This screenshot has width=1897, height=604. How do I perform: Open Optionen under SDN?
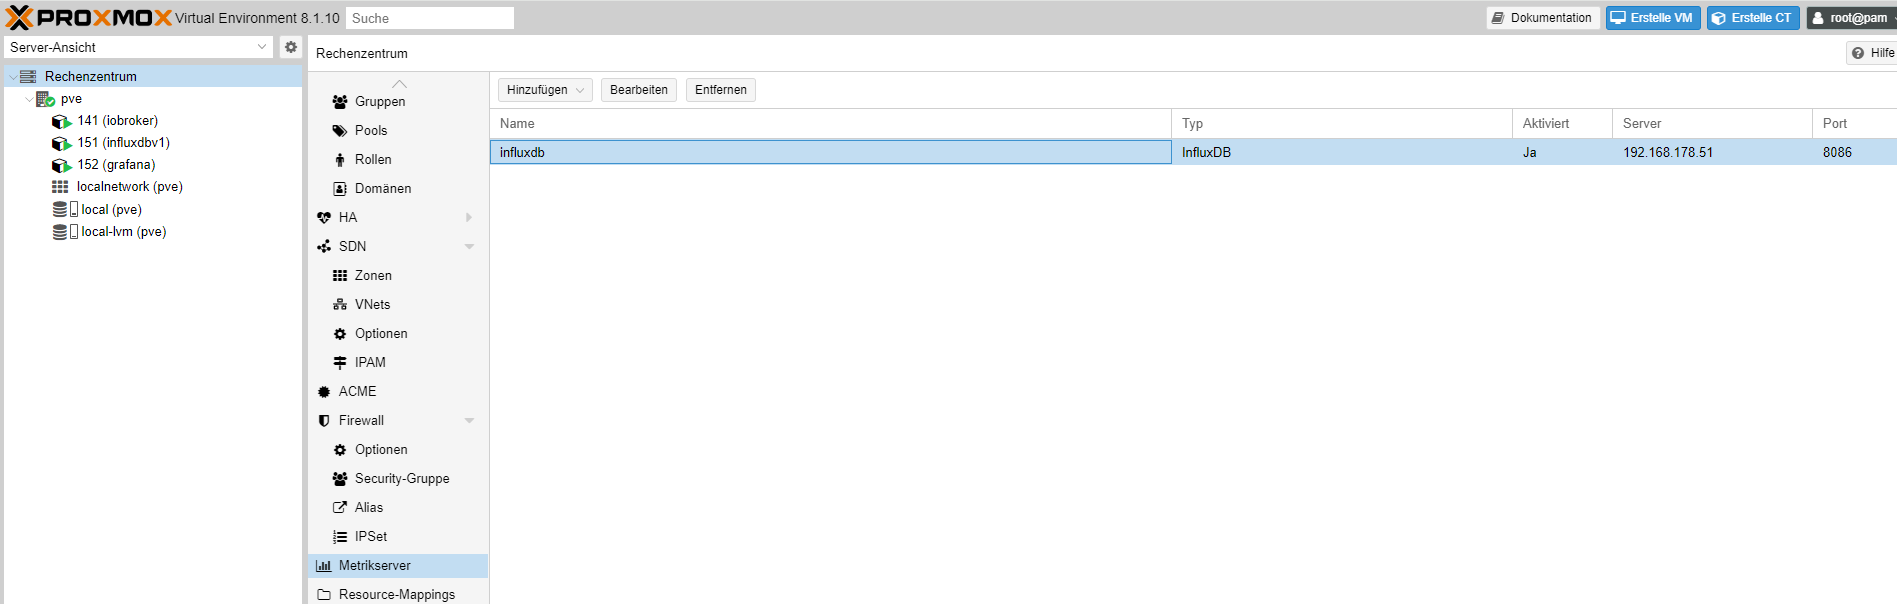pos(398,334)
